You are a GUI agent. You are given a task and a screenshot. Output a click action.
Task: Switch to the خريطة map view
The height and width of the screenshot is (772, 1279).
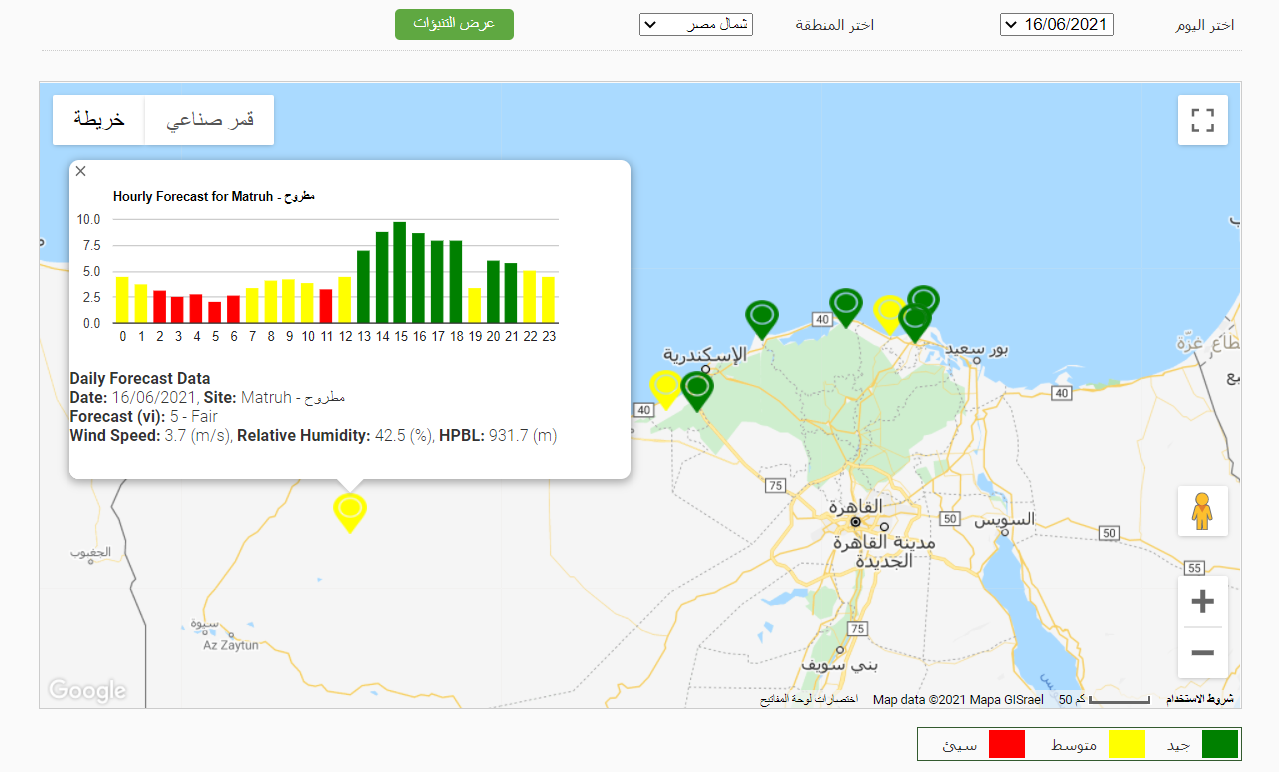click(99, 120)
